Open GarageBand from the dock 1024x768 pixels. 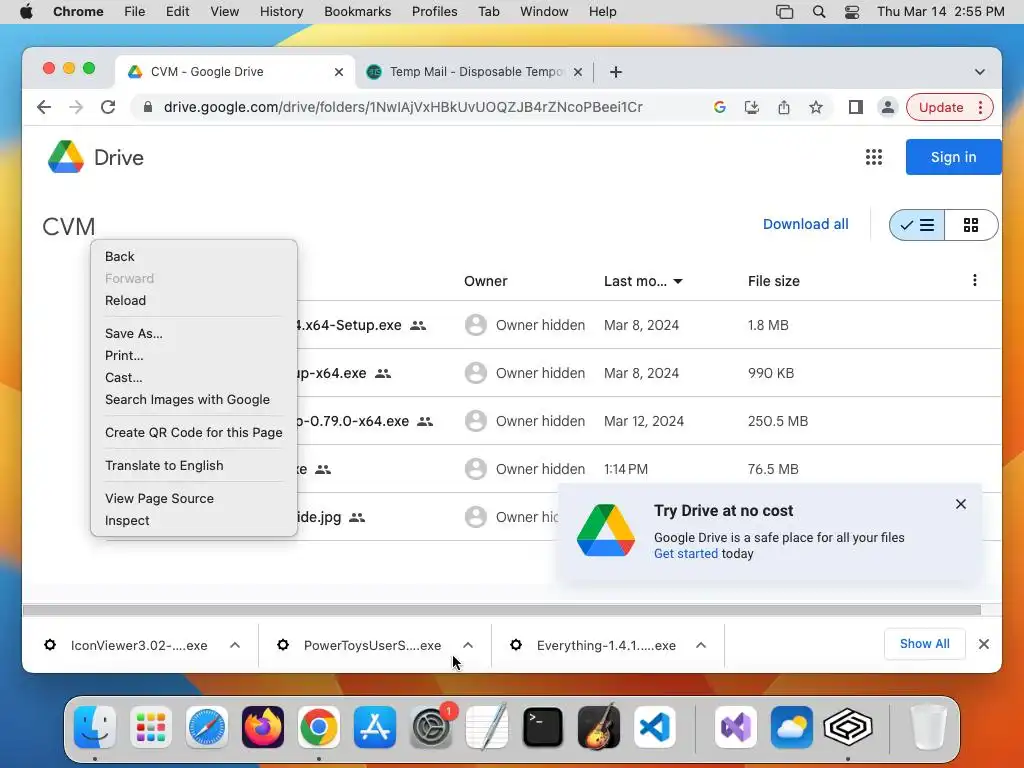[x=599, y=726]
